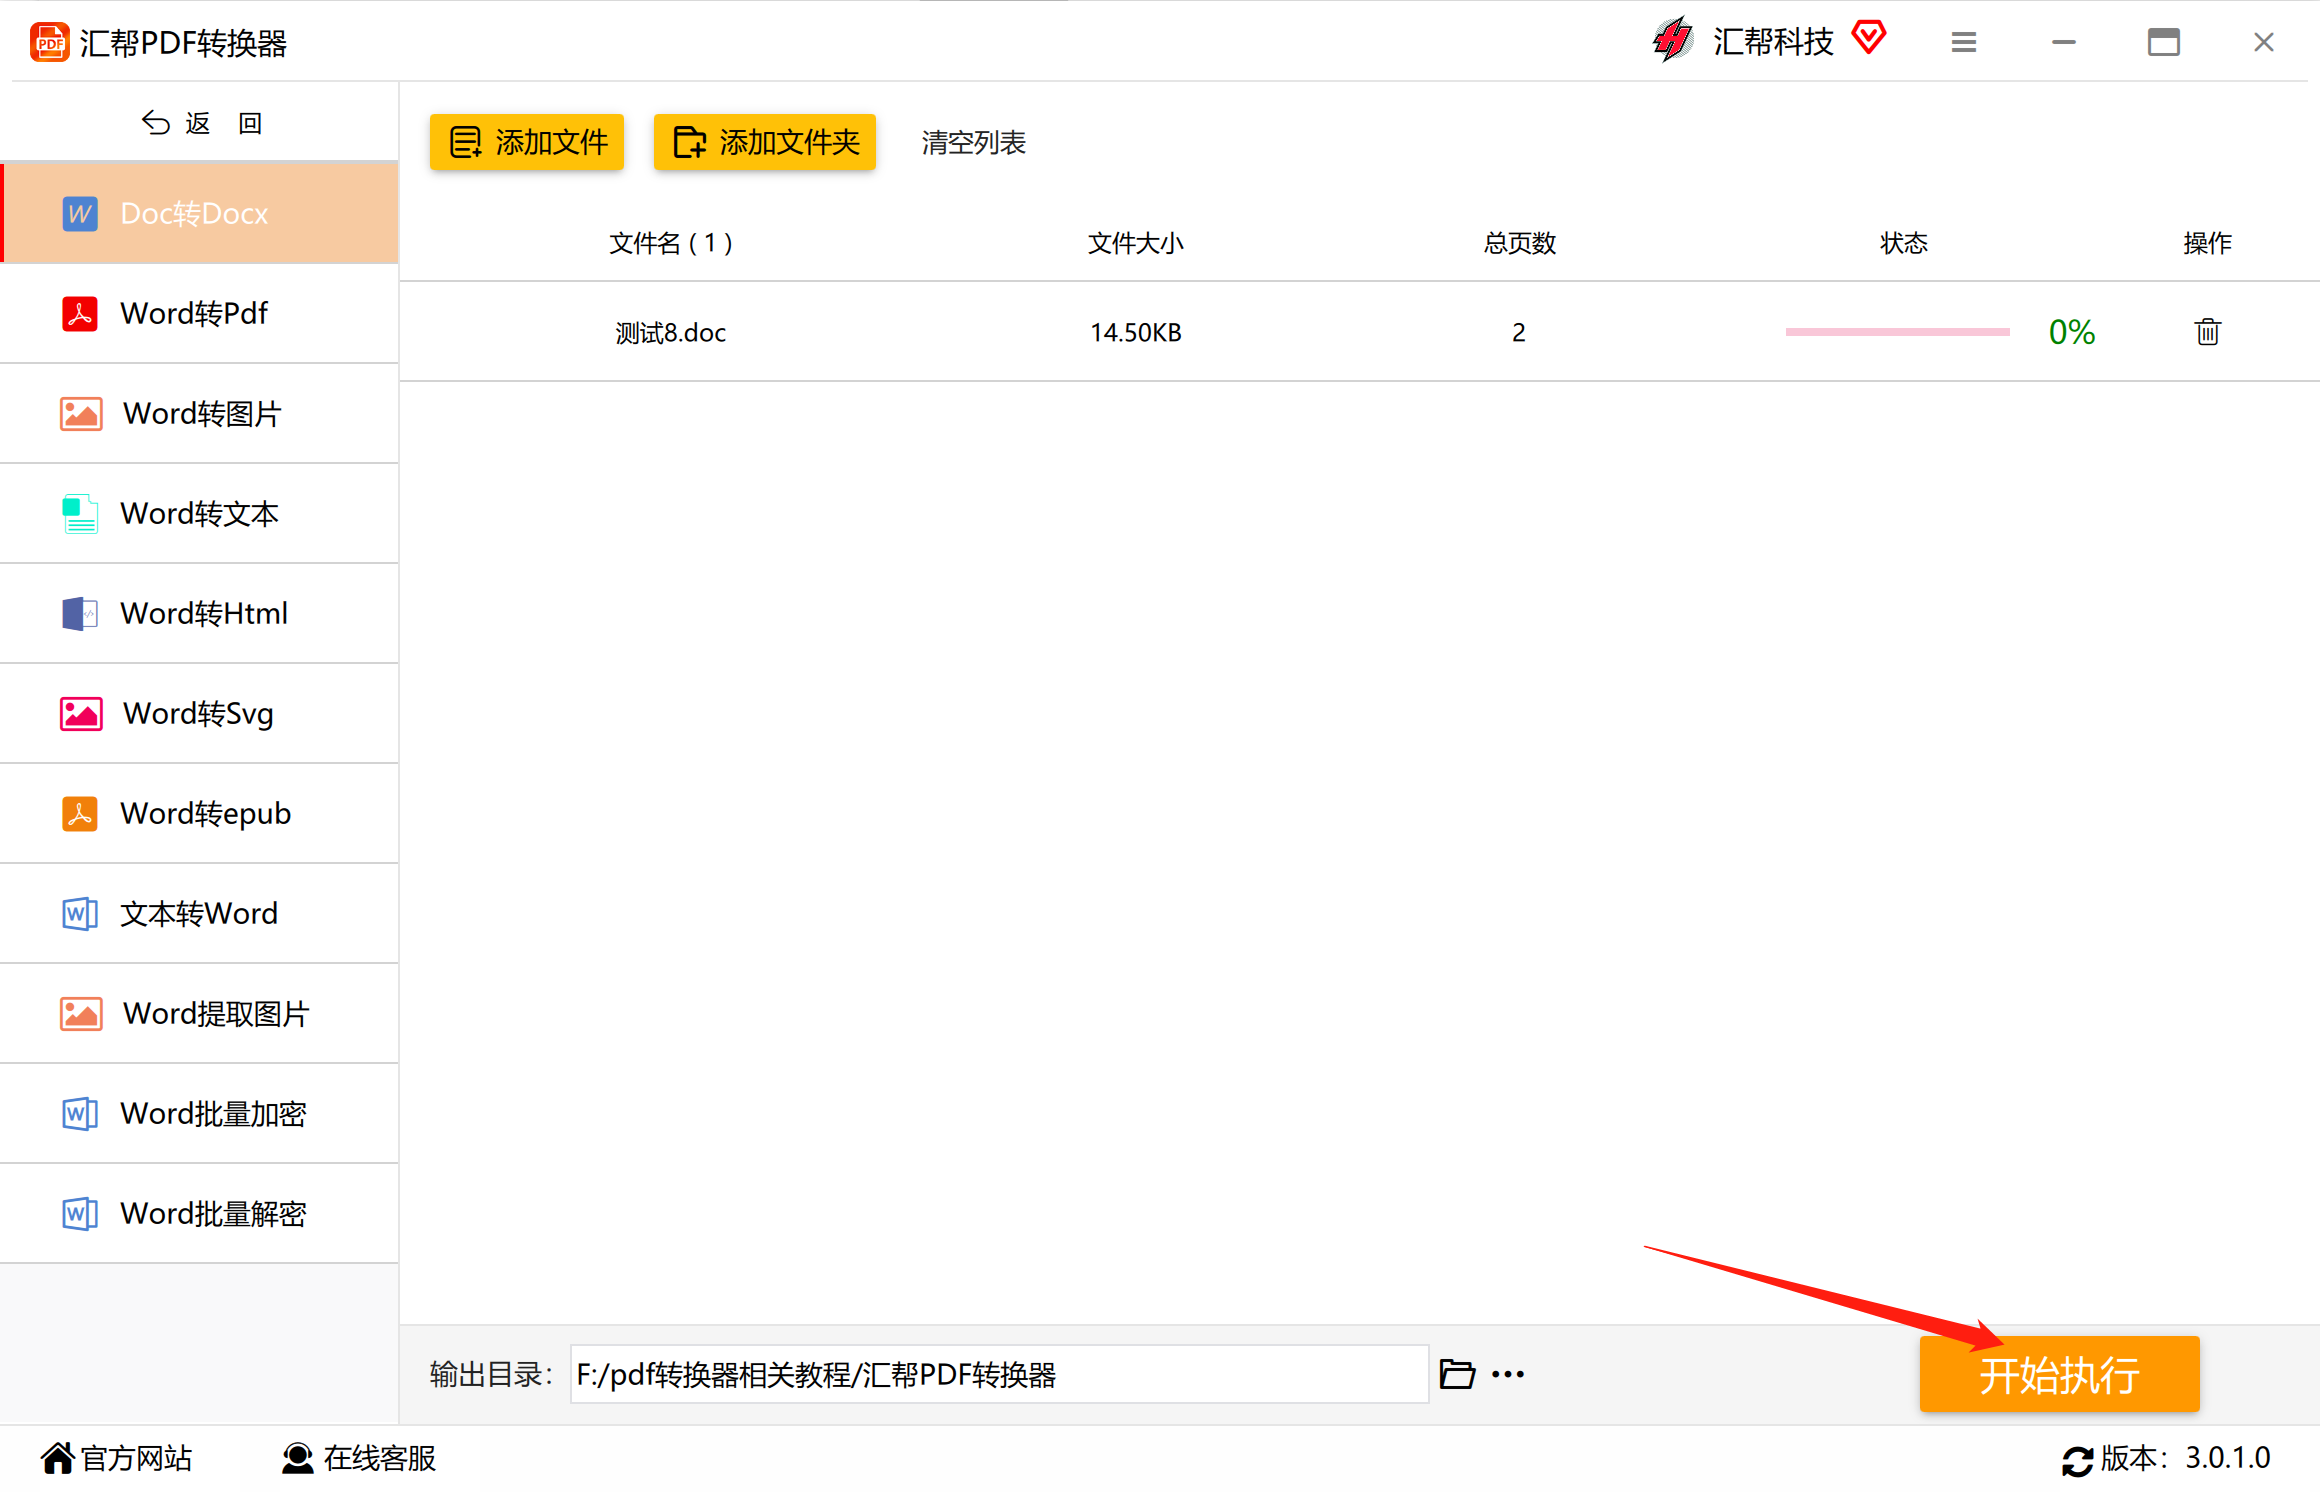Open the output folder browse icon
Image resolution: width=2320 pixels, height=1492 pixels.
[1457, 1374]
